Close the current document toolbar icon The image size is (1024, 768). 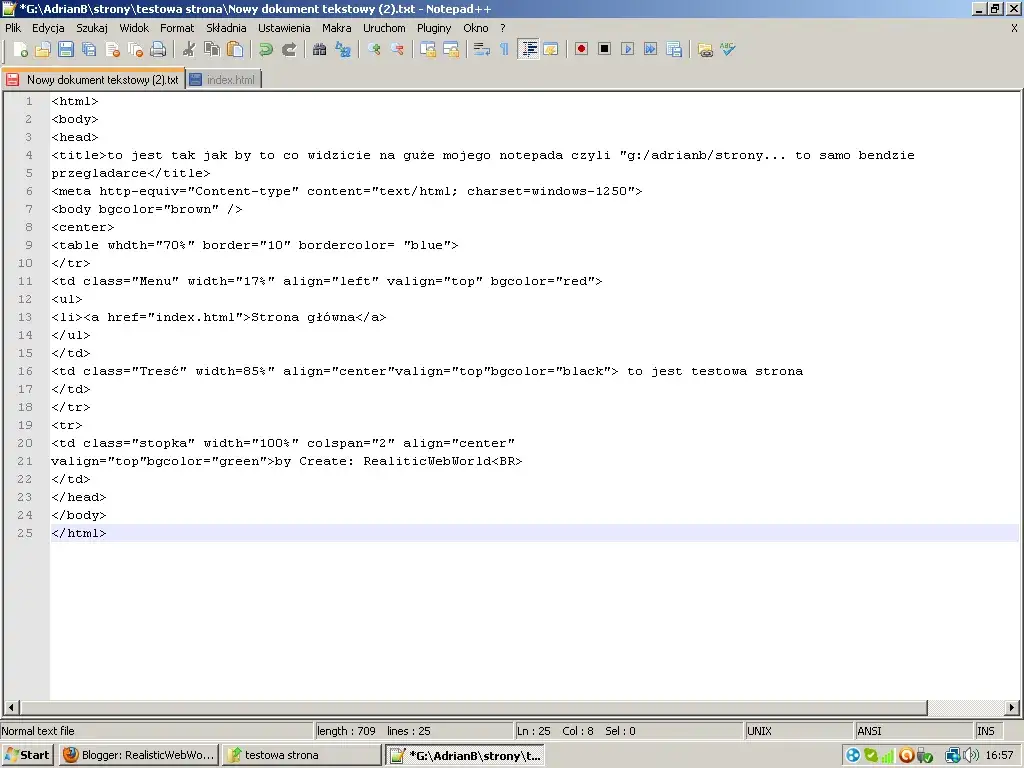[112, 50]
